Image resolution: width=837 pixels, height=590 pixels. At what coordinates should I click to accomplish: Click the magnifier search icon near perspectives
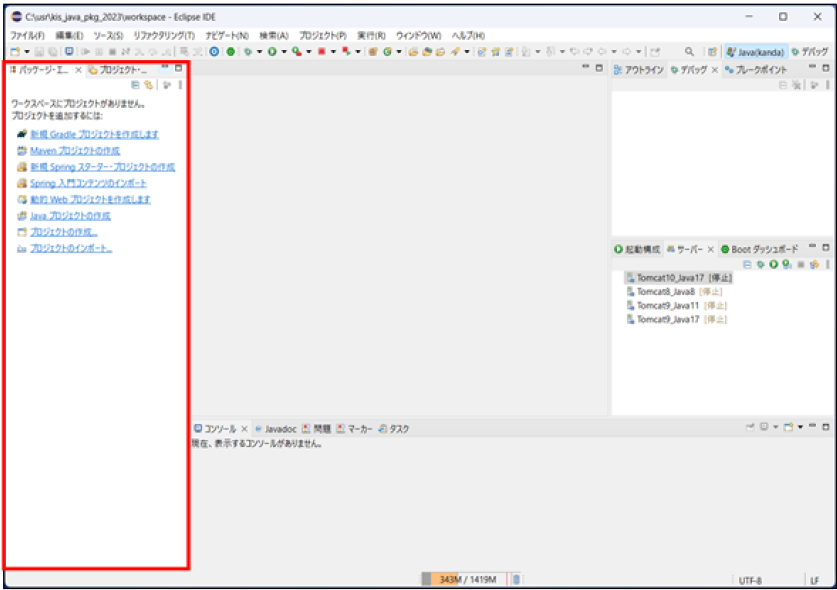point(690,51)
